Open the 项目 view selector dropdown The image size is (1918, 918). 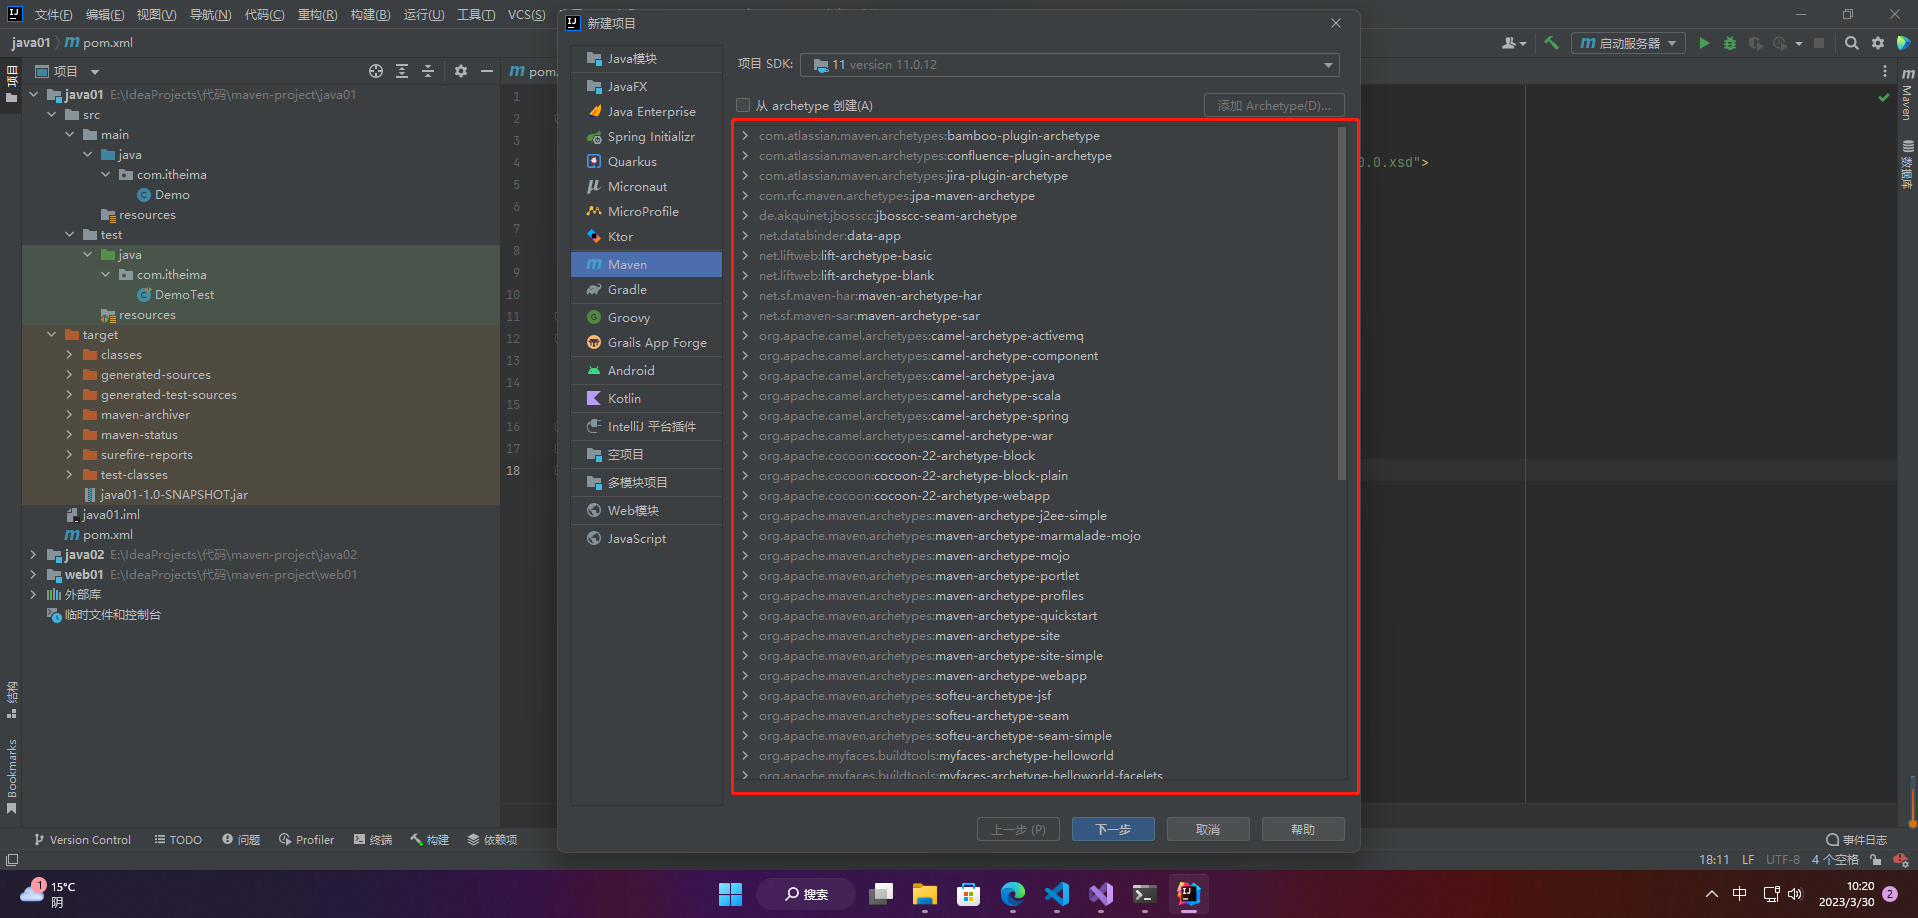(x=67, y=71)
